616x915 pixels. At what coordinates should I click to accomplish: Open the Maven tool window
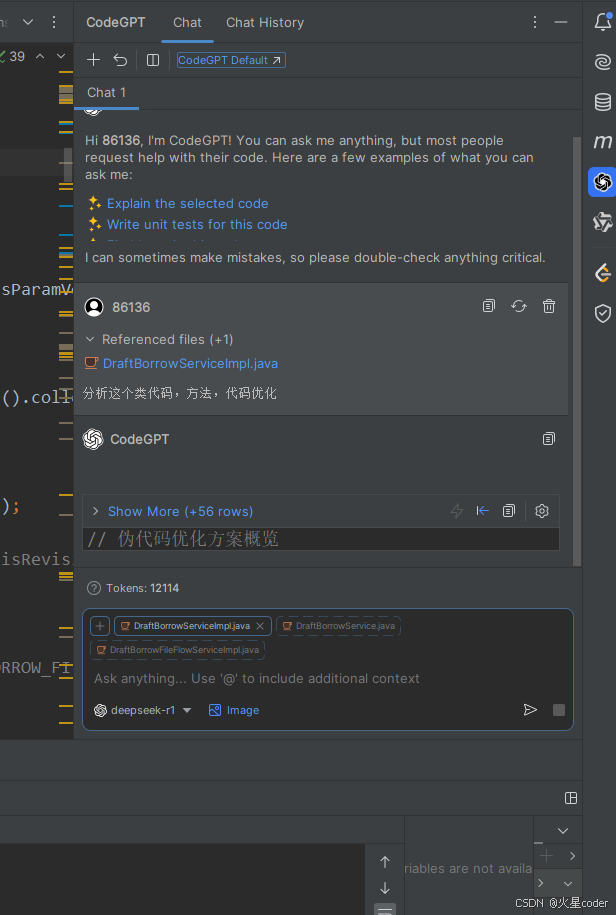coord(603,141)
